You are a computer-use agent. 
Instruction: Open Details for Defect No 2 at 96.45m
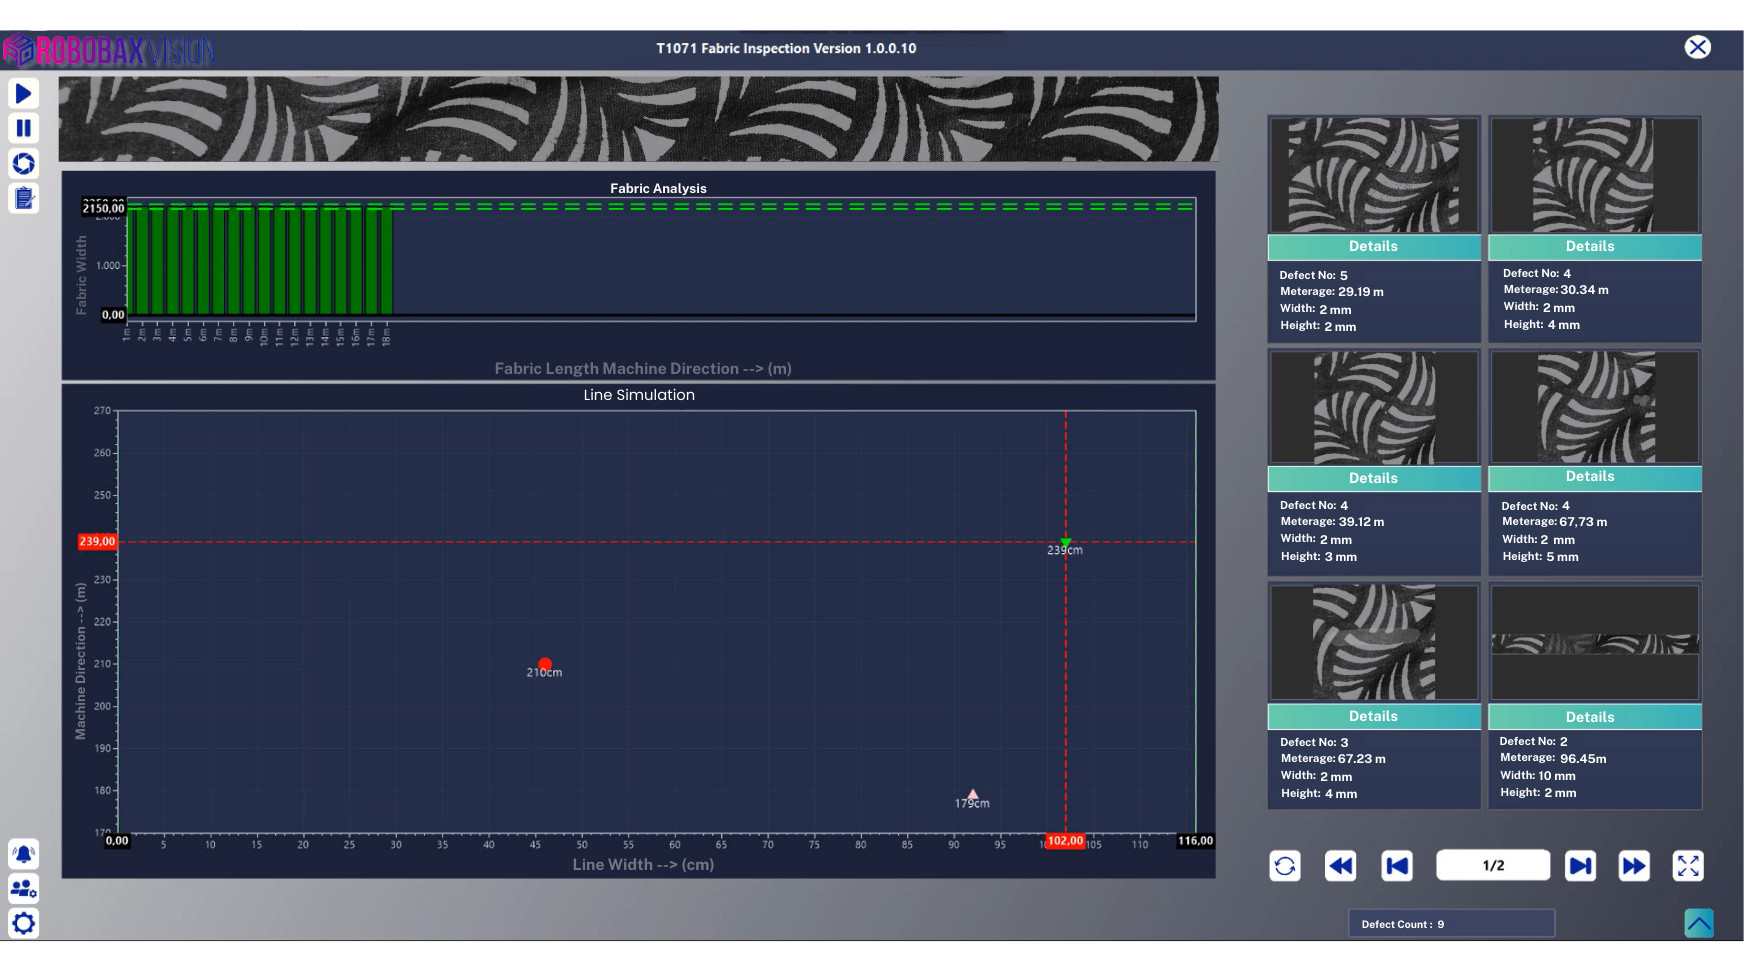(x=1595, y=716)
